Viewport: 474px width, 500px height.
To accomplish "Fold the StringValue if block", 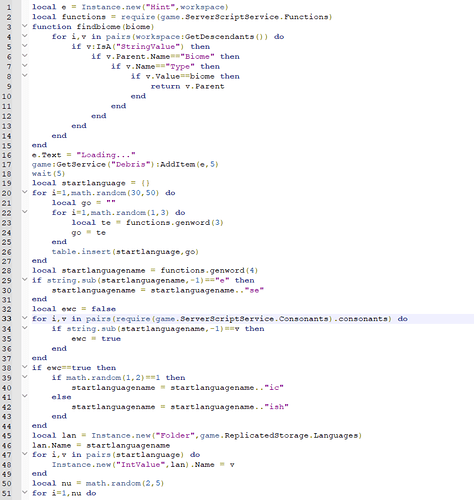I will coord(25,45).
